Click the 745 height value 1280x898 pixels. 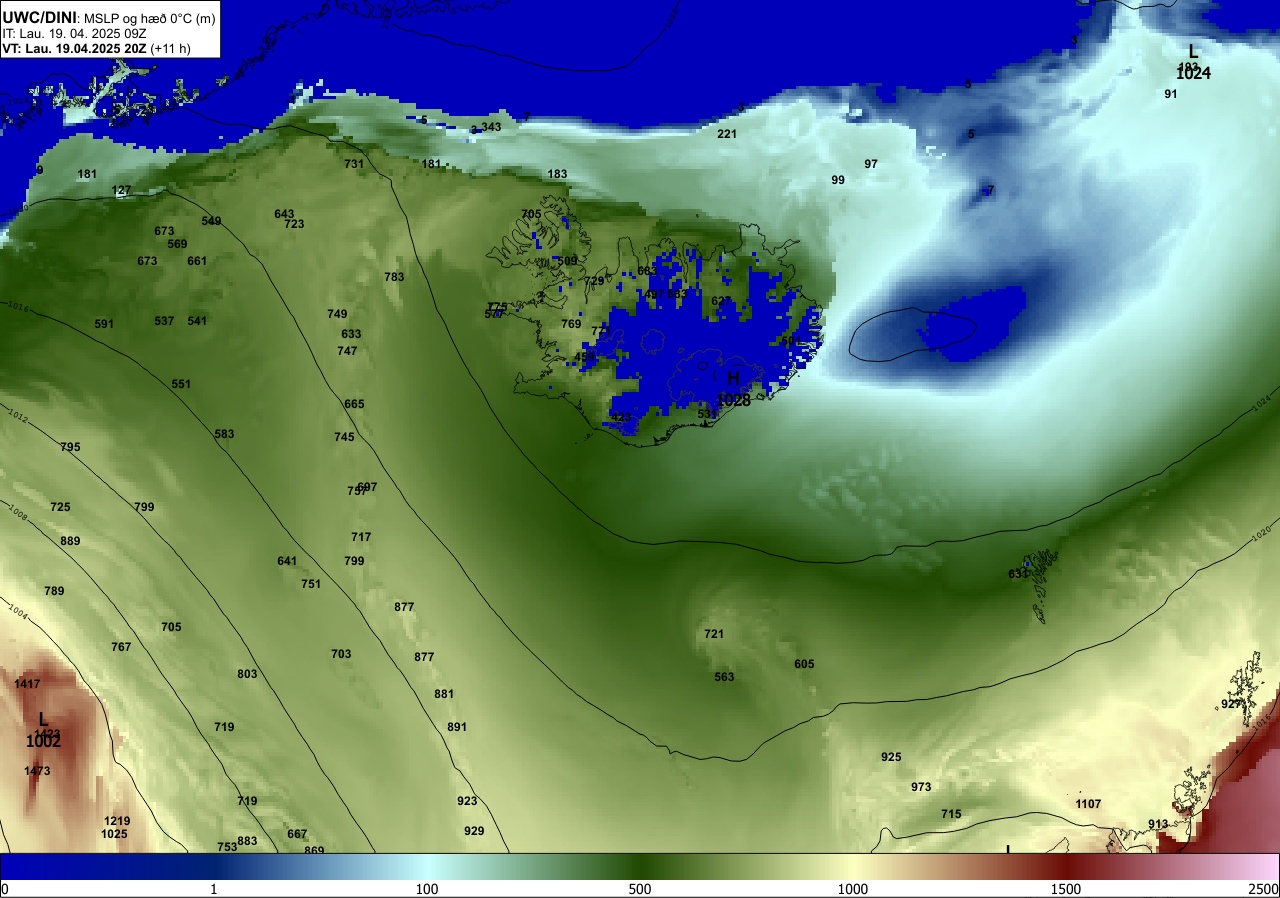pyautogui.click(x=344, y=437)
